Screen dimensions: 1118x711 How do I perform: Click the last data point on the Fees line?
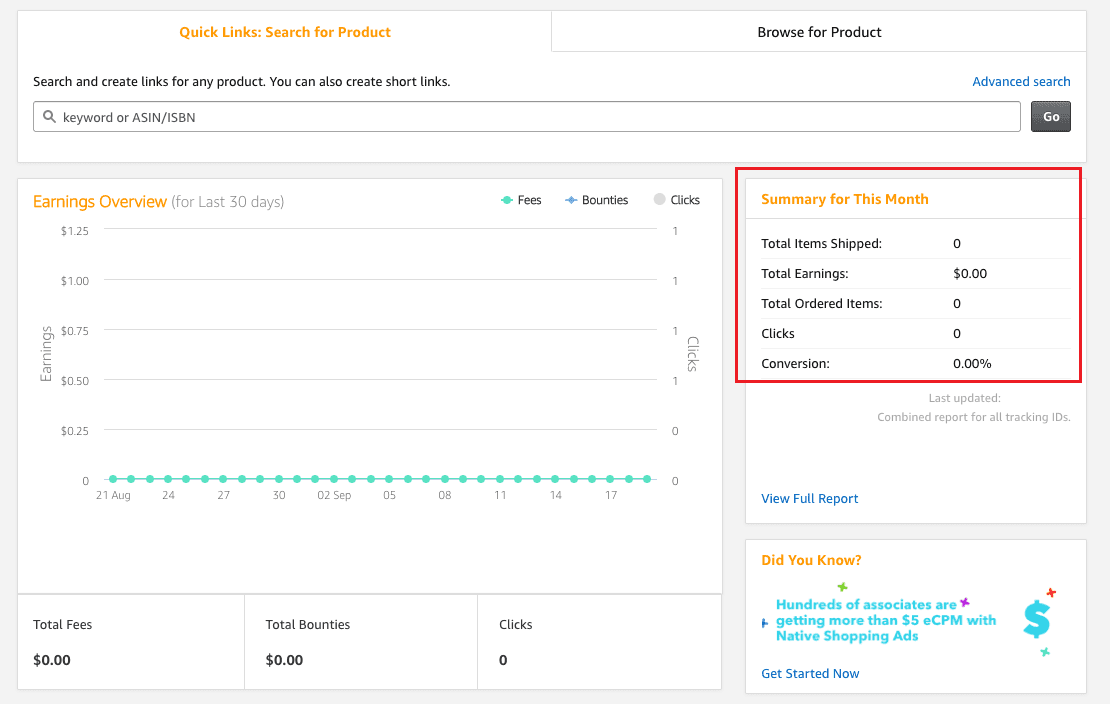coord(647,479)
